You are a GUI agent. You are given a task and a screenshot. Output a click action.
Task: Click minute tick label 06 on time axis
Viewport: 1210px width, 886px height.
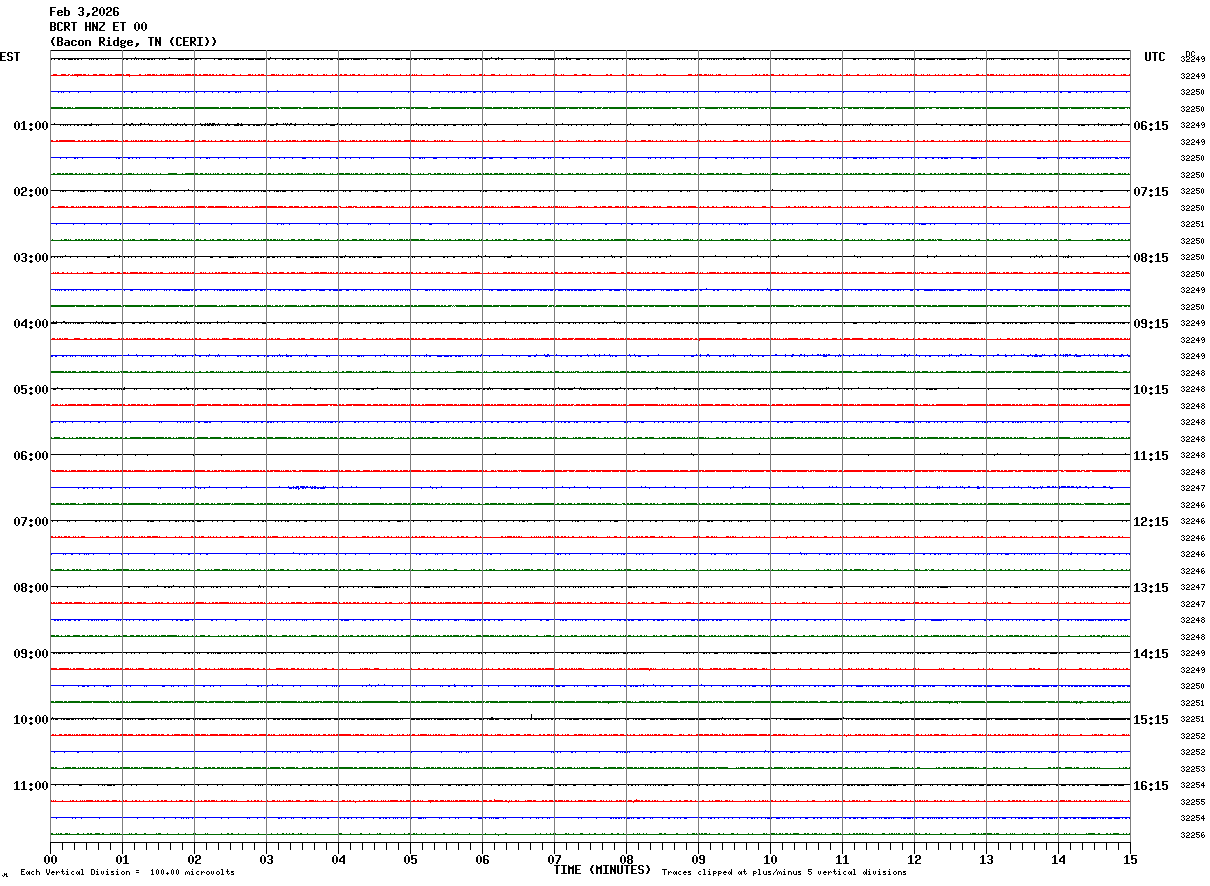pos(482,859)
